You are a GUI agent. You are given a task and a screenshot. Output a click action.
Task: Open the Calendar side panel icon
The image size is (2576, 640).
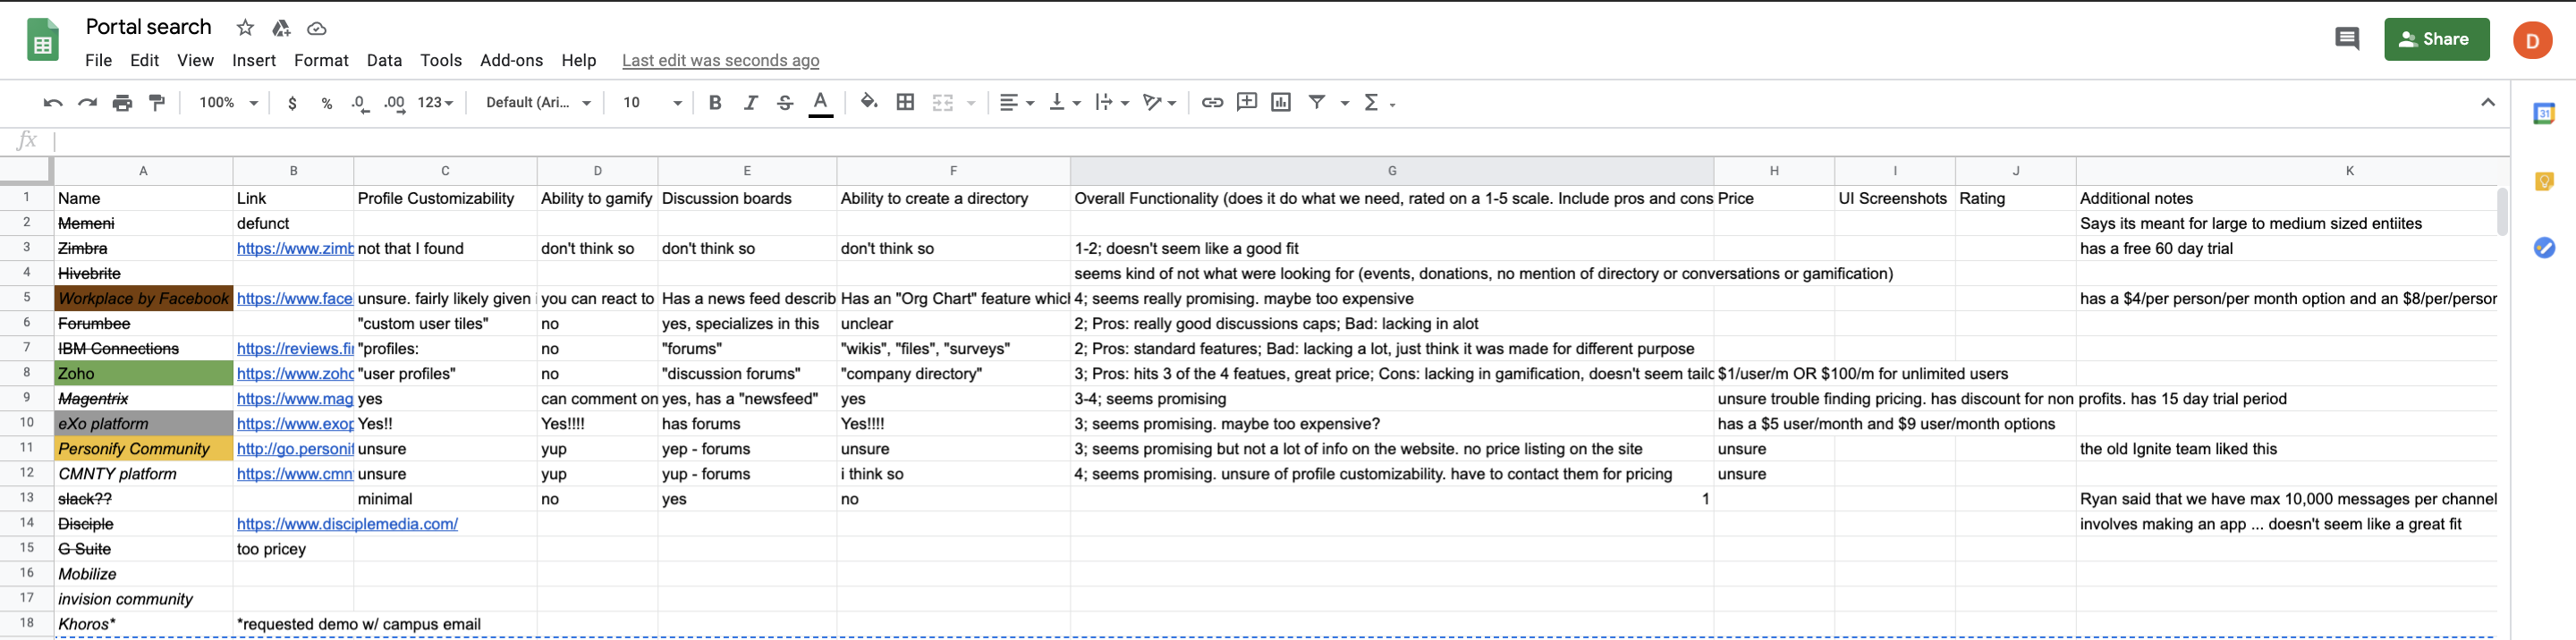click(2544, 114)
